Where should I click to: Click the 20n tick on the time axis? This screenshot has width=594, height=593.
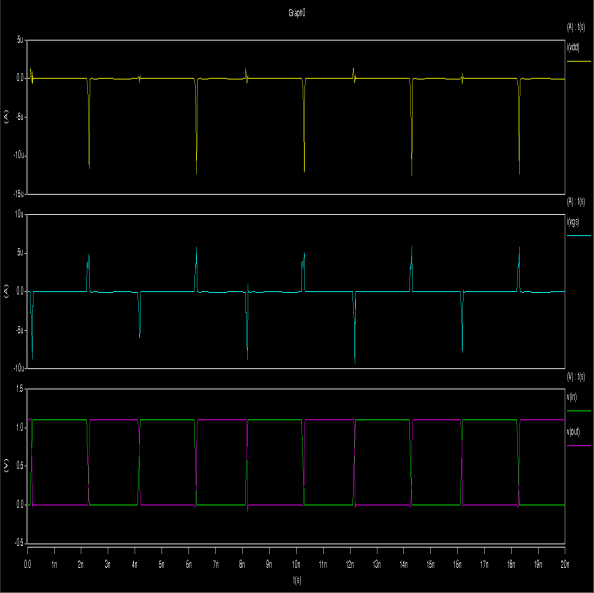[564, 564]
